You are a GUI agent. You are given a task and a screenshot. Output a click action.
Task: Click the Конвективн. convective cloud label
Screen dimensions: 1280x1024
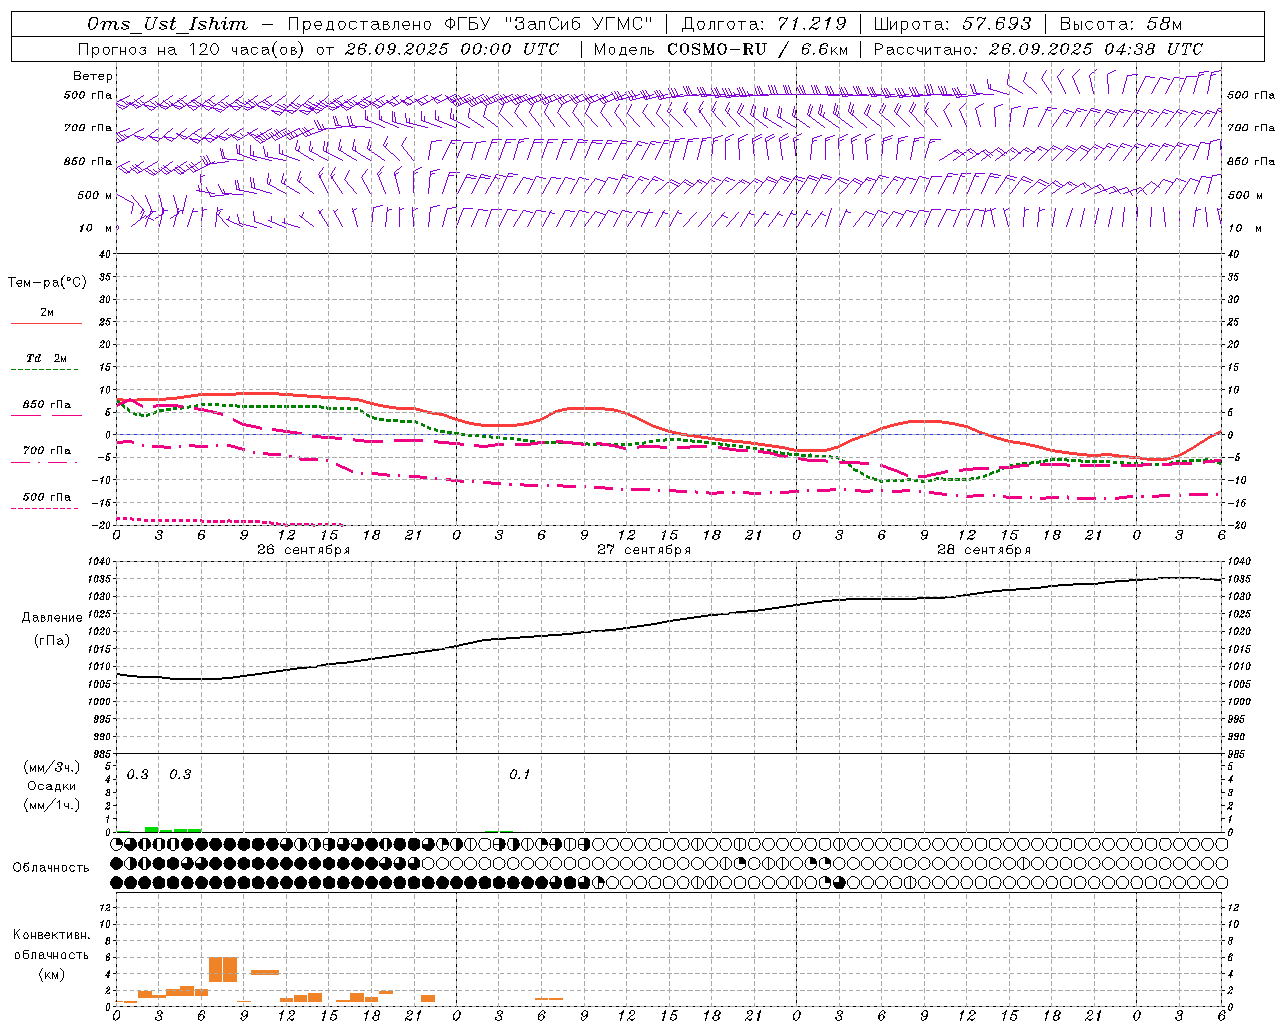pyautogui.click(x=51, y=935)
